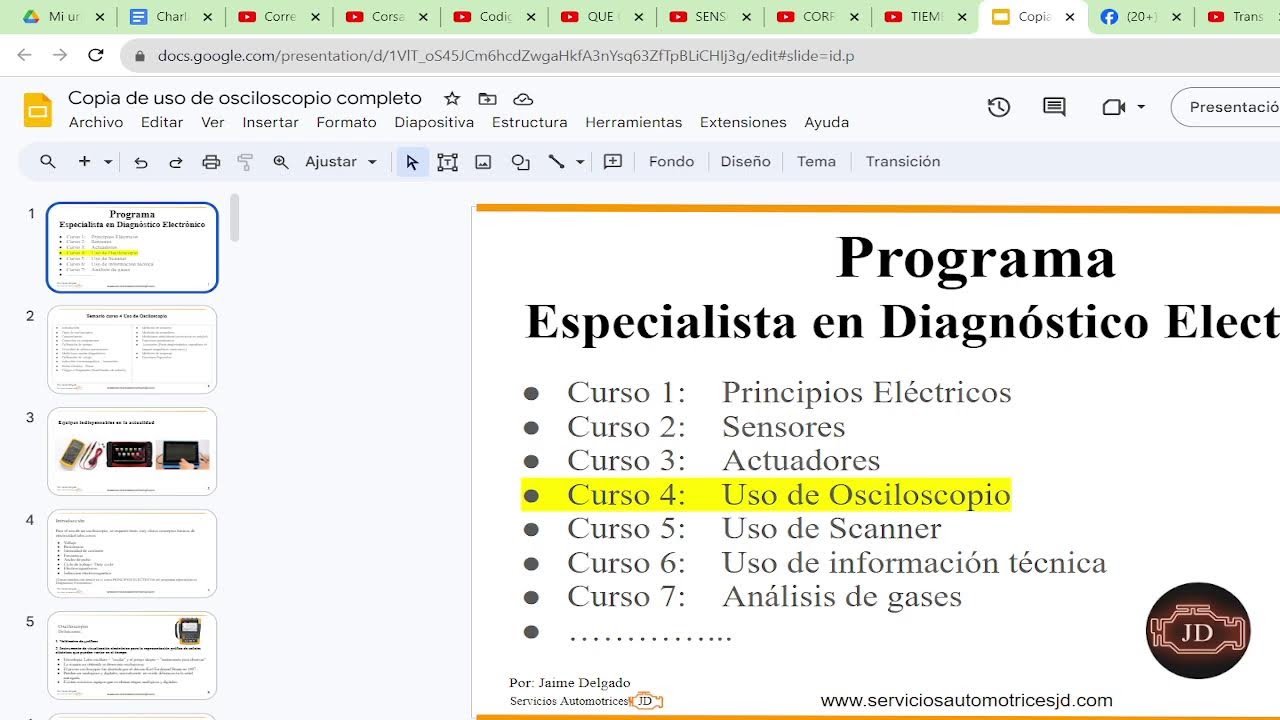Viewport: 1280px width, 720px height.
Task: Open the Diapositiva menu
Action: click(434, 122)
